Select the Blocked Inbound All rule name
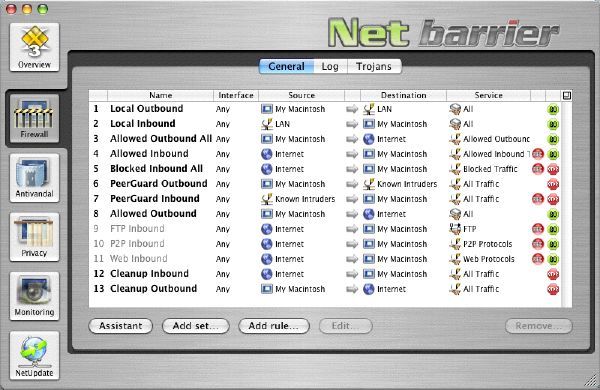This screenshot has width=600, height=390. (x=157, y=169)
